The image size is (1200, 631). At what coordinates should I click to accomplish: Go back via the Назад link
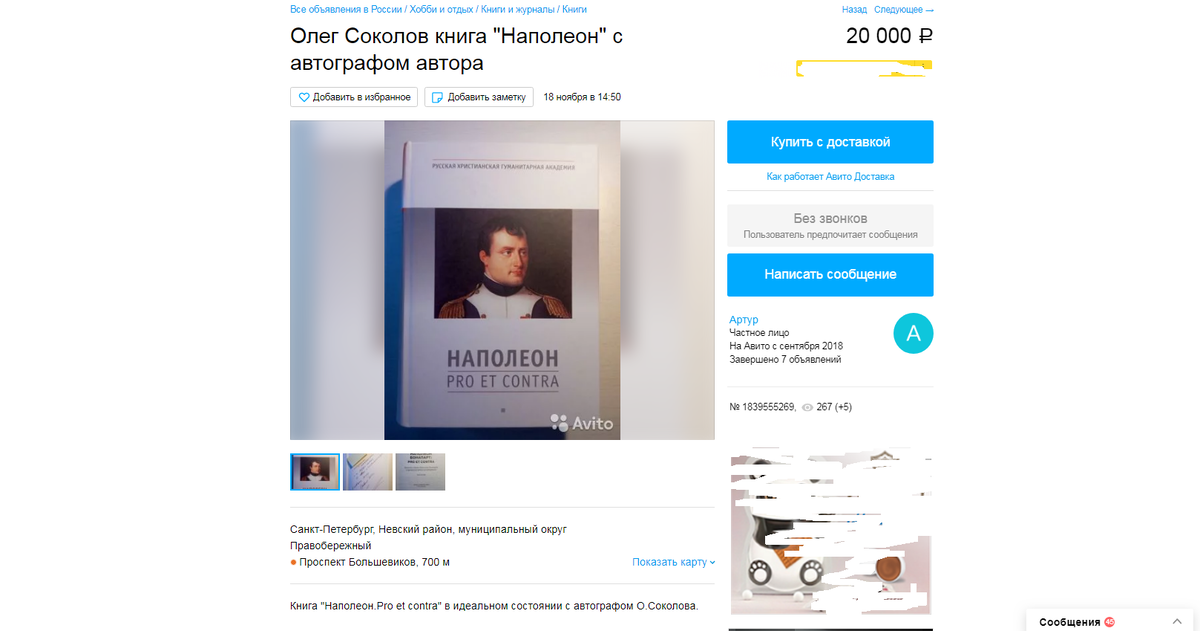[x=854, y=9]
